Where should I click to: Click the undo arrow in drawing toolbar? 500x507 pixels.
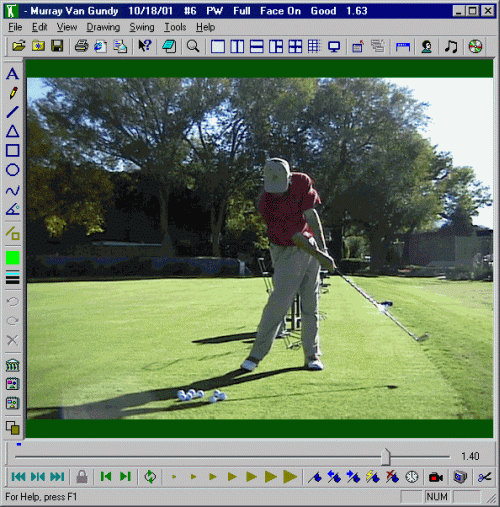(13, 302)
